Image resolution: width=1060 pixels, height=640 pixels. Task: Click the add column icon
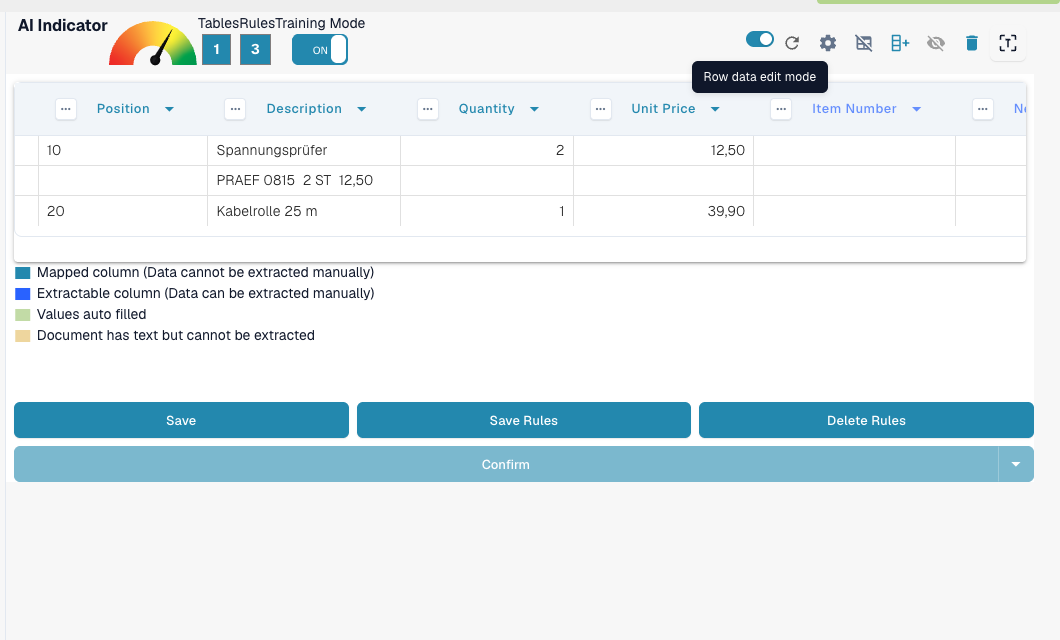coord(900,43)
